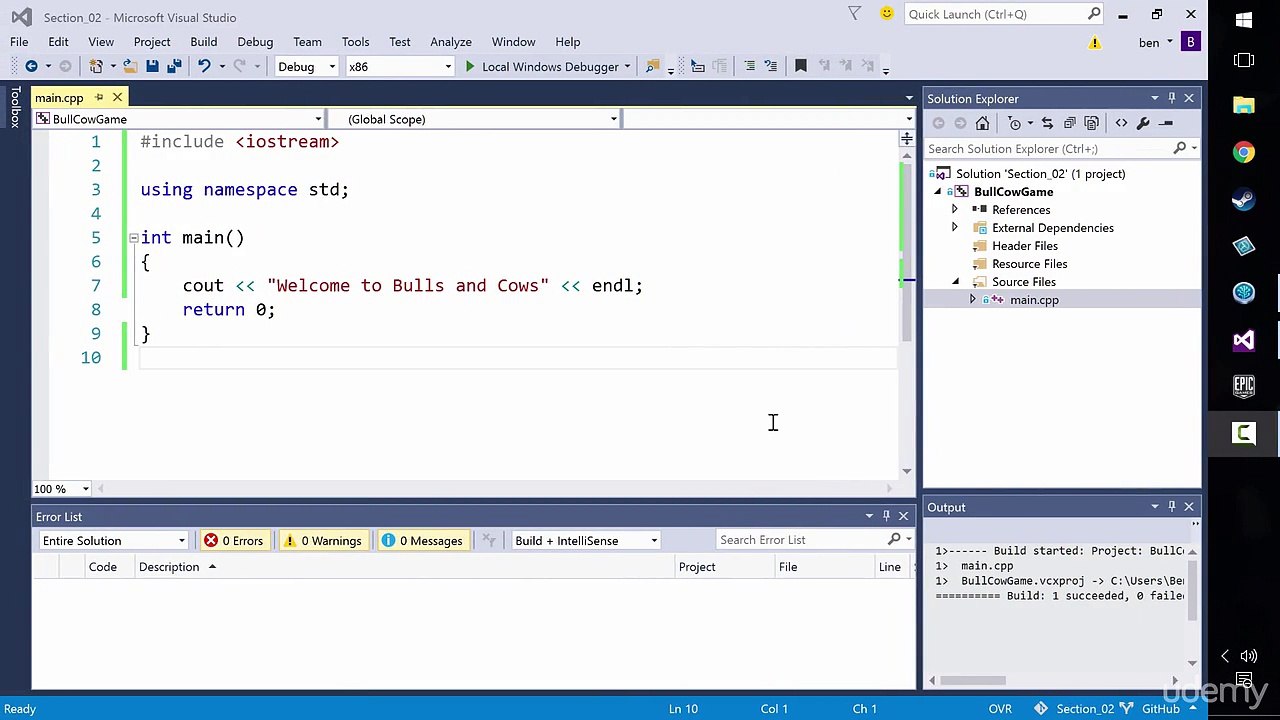Save main.cpp with the Save icon
The image size is (1280, 720).
click(x=152, y=66)
